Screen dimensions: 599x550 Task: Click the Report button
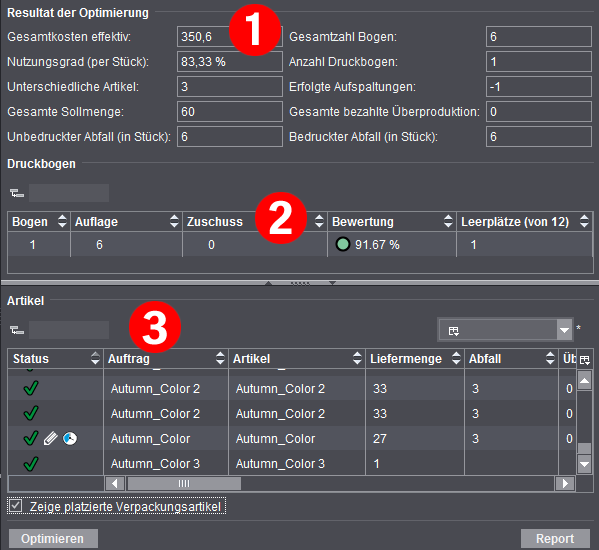[555, 539]
